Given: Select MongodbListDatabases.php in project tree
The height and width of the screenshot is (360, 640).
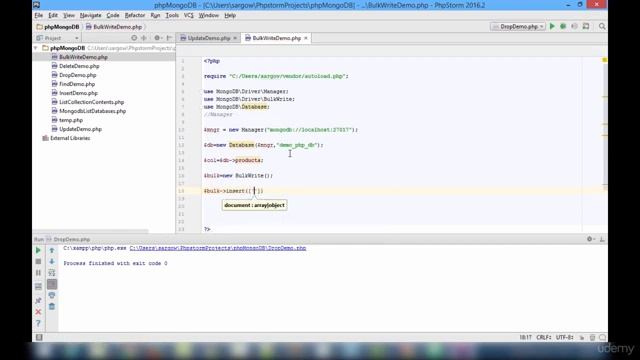Looking at the screenshot, I should [x=92, y=111].
